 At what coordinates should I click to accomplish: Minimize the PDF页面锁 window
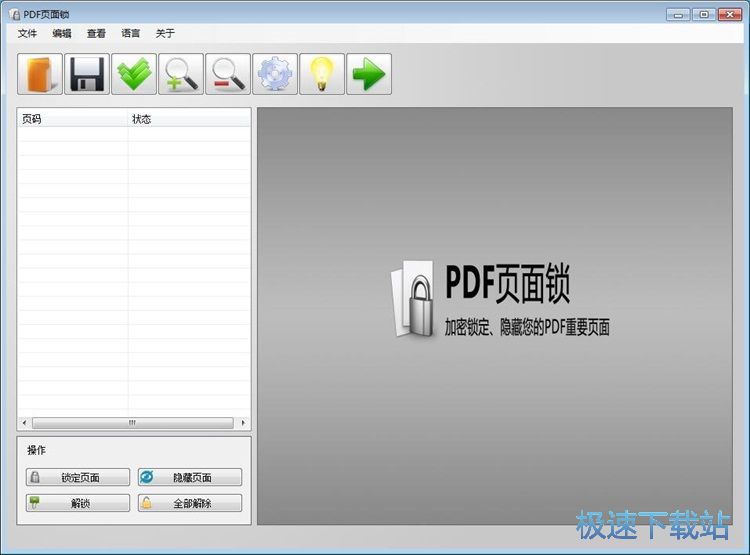click(678, 15)
